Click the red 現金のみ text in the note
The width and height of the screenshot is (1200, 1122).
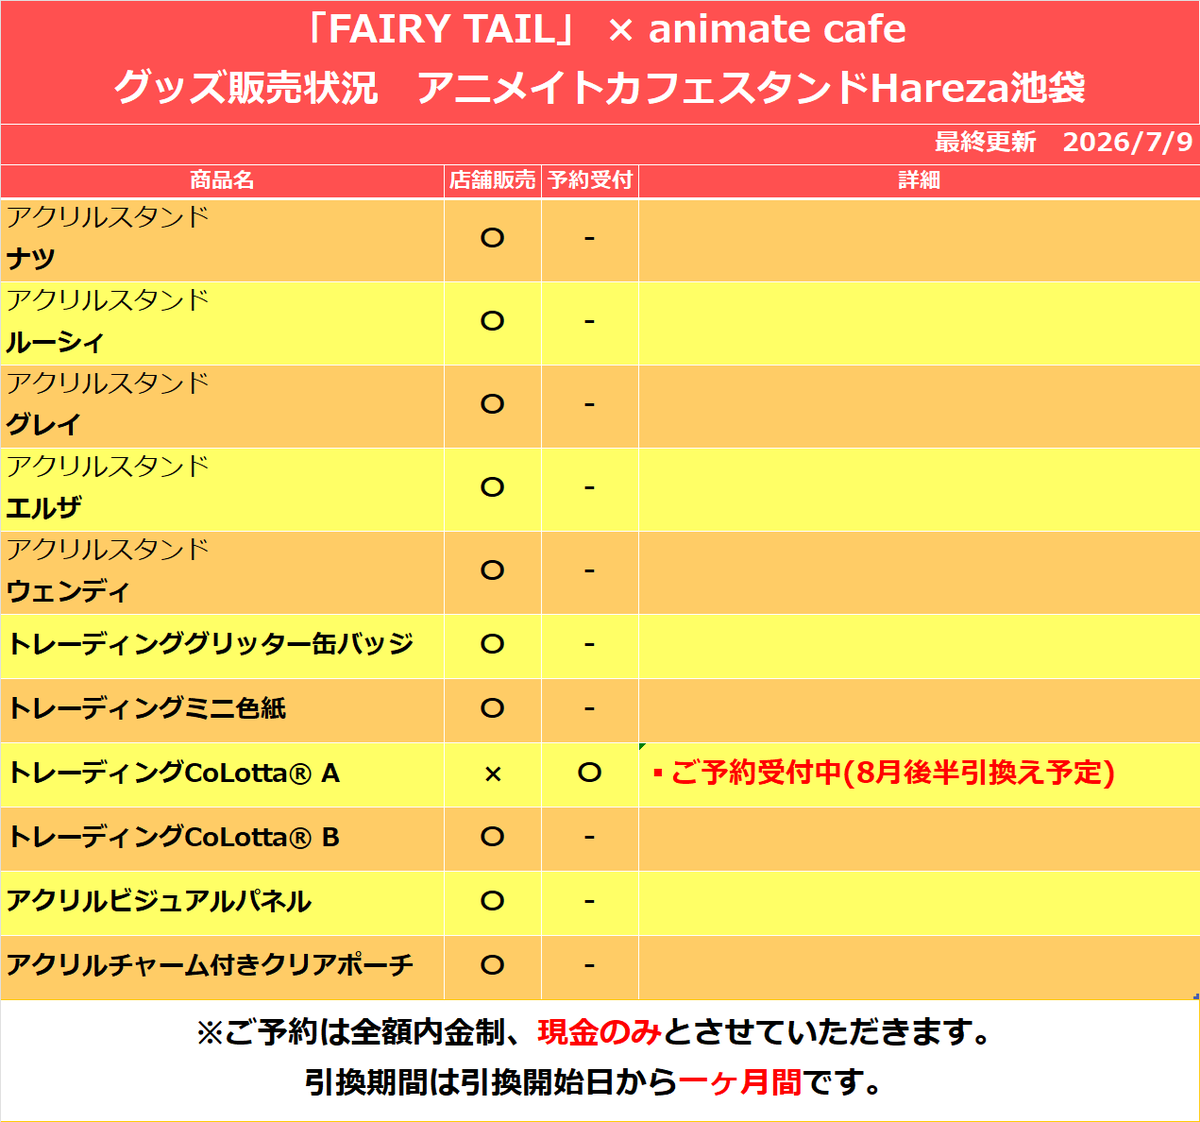click(600, 1032)
